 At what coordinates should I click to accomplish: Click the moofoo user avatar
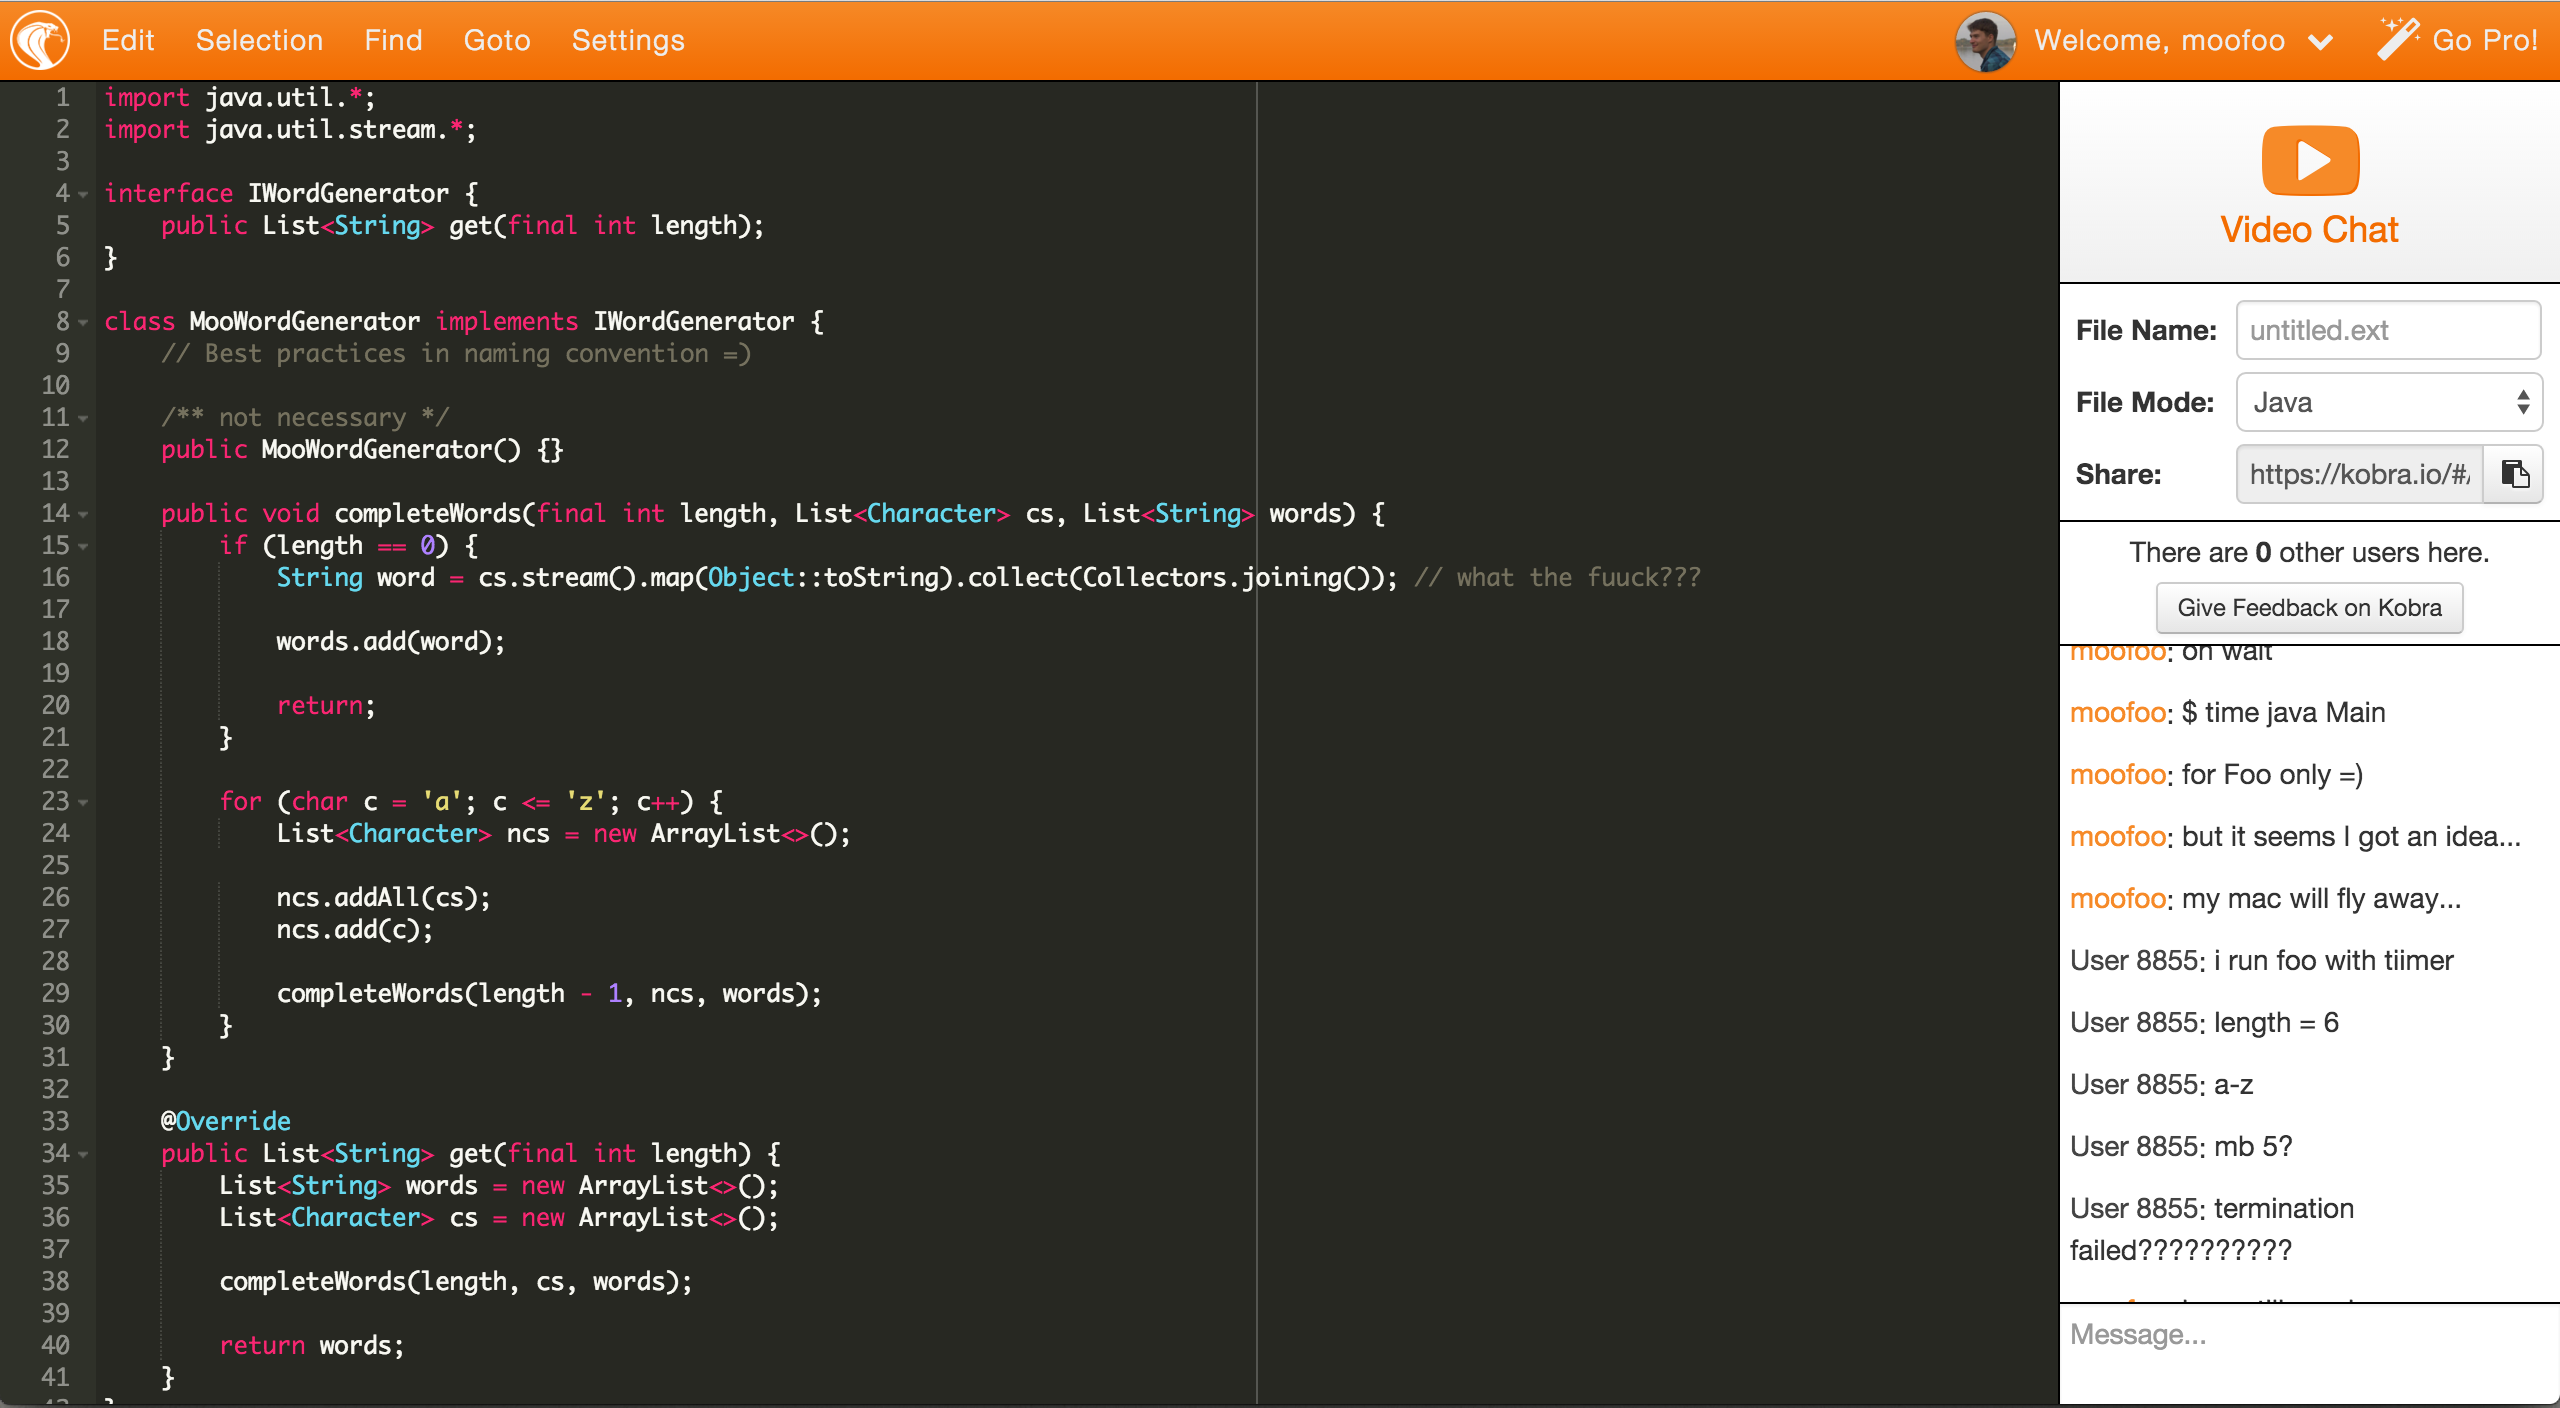[1985, 42]
